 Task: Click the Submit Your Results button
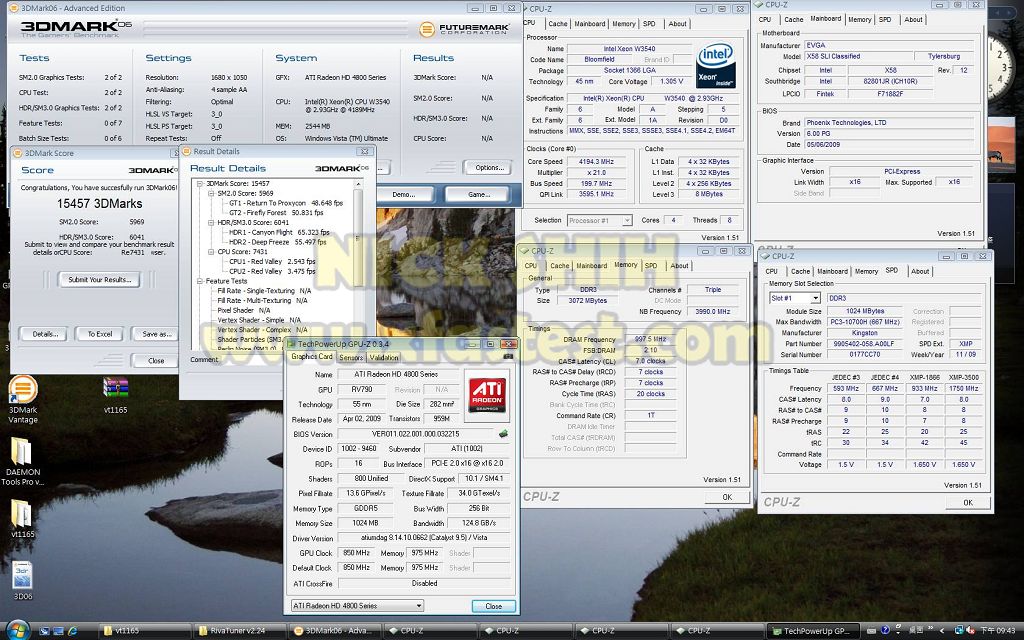point(98,280)
